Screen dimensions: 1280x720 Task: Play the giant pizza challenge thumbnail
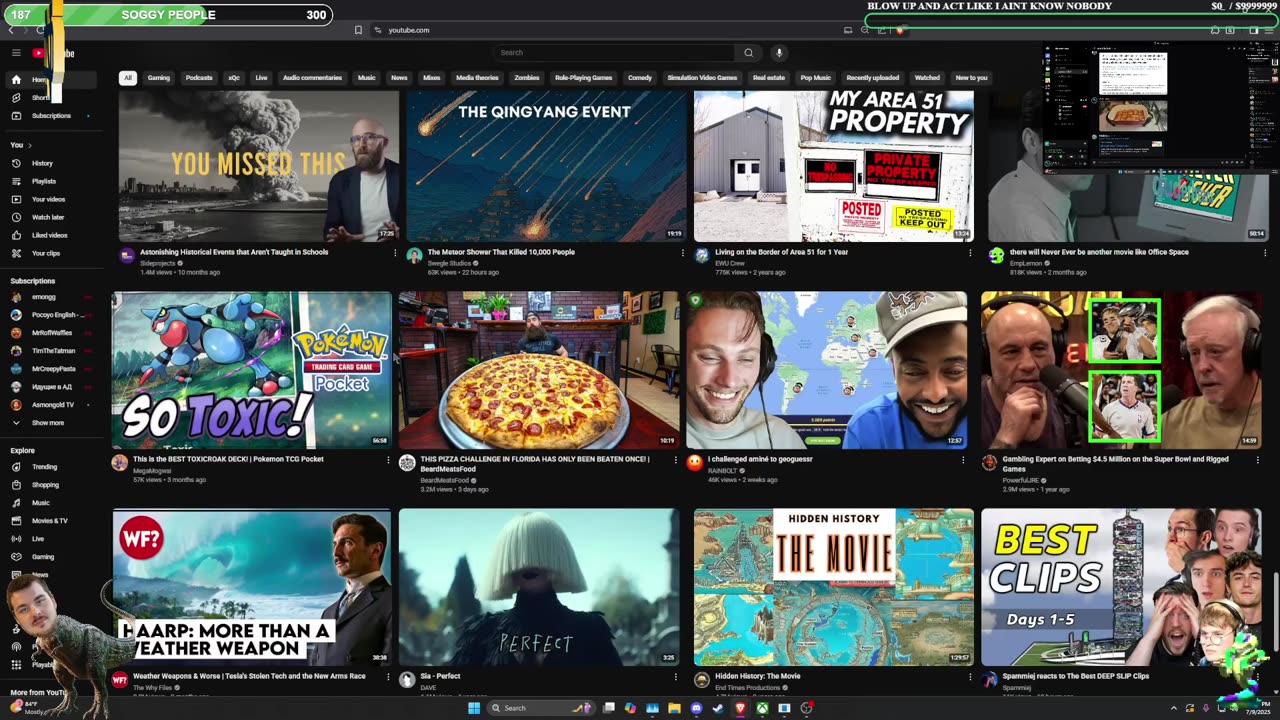pyautogui.click(x=538, y=370)
